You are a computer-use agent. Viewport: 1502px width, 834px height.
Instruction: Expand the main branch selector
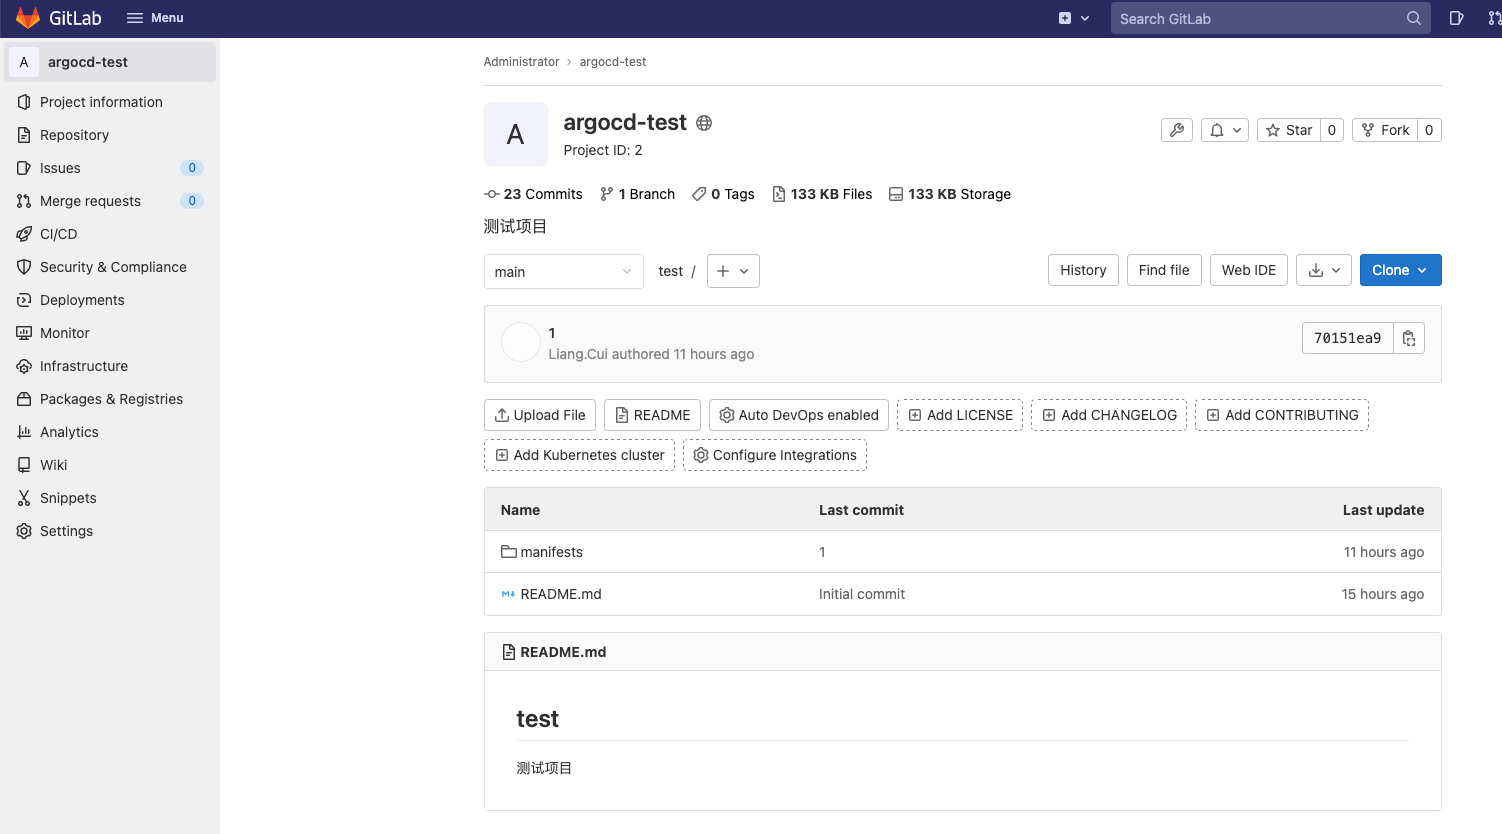tap(563, 272)
